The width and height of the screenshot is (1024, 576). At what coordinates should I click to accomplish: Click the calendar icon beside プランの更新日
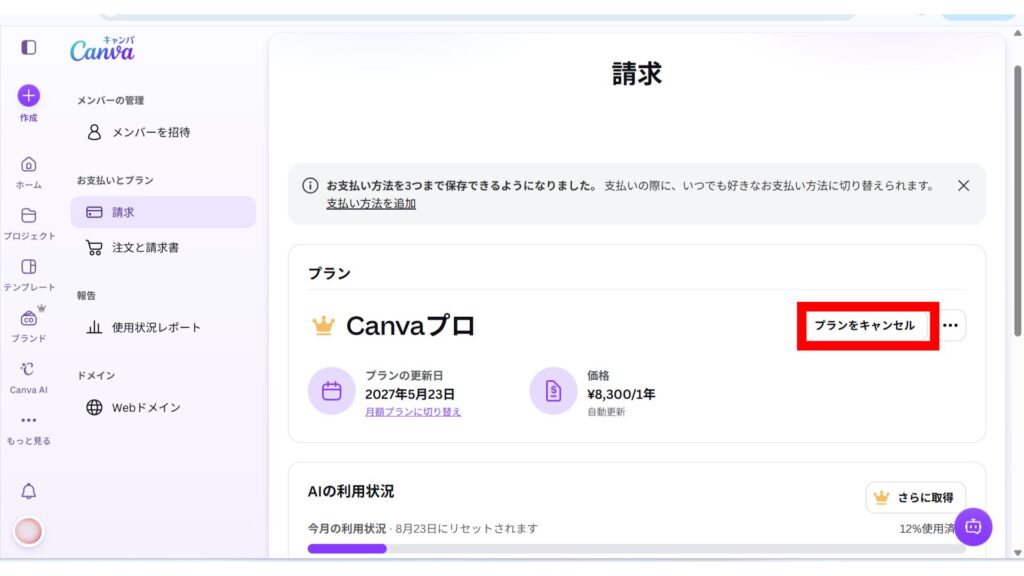332,391
